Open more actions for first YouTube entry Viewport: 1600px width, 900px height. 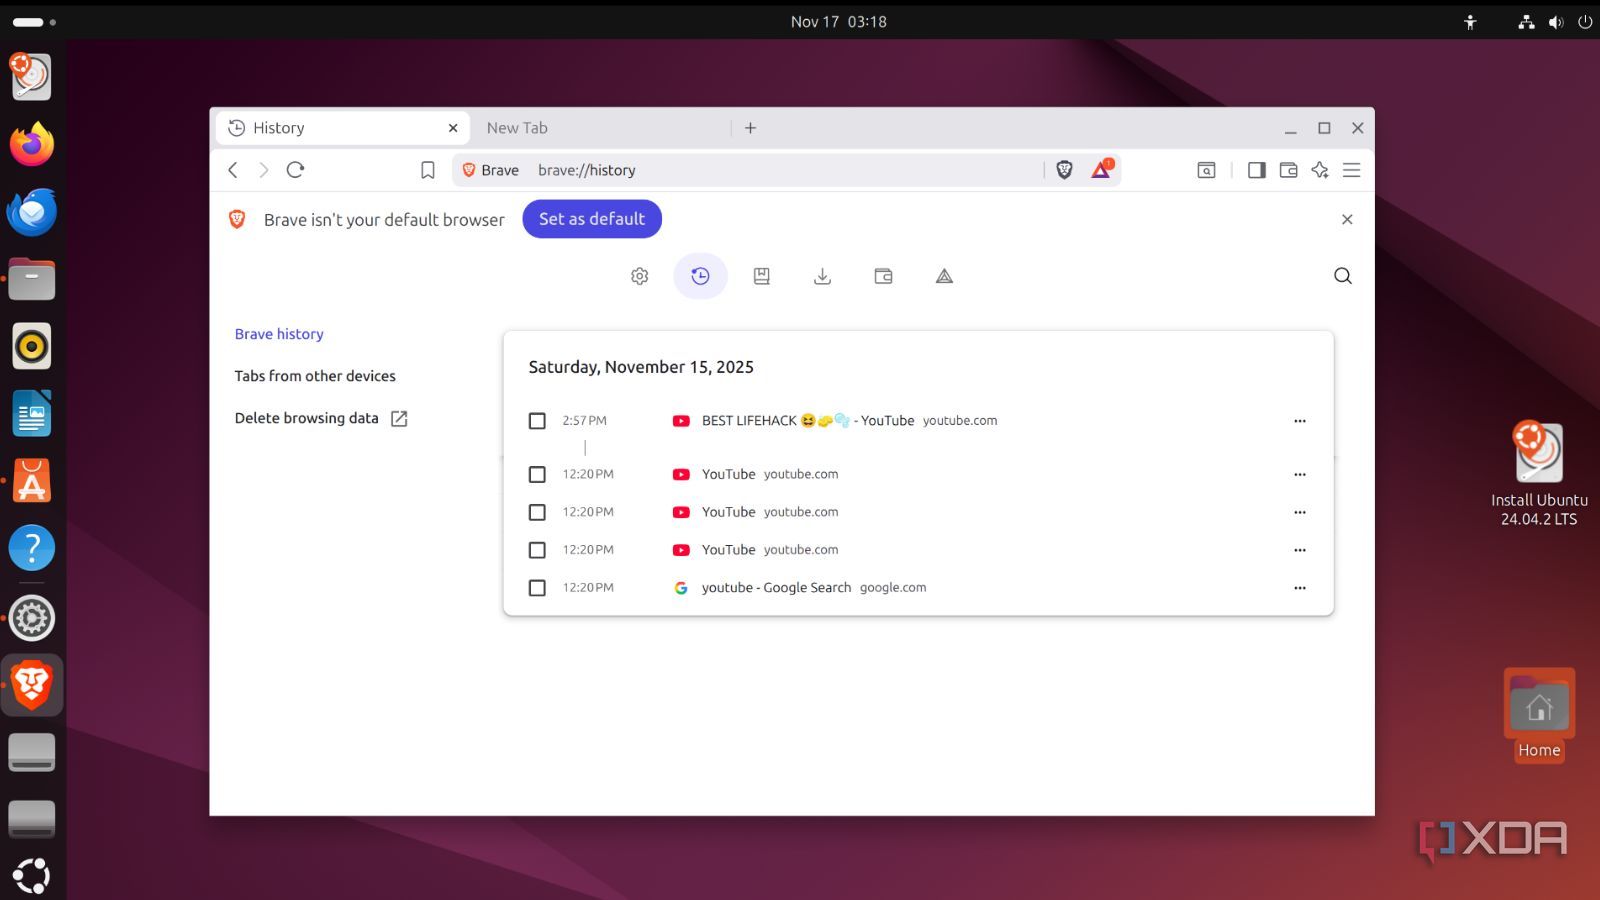(1300, 474)
